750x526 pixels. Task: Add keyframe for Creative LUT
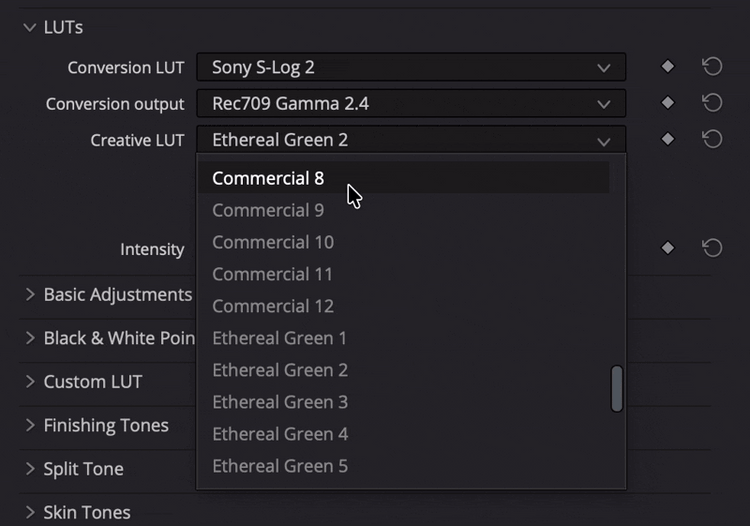[668, 139]
